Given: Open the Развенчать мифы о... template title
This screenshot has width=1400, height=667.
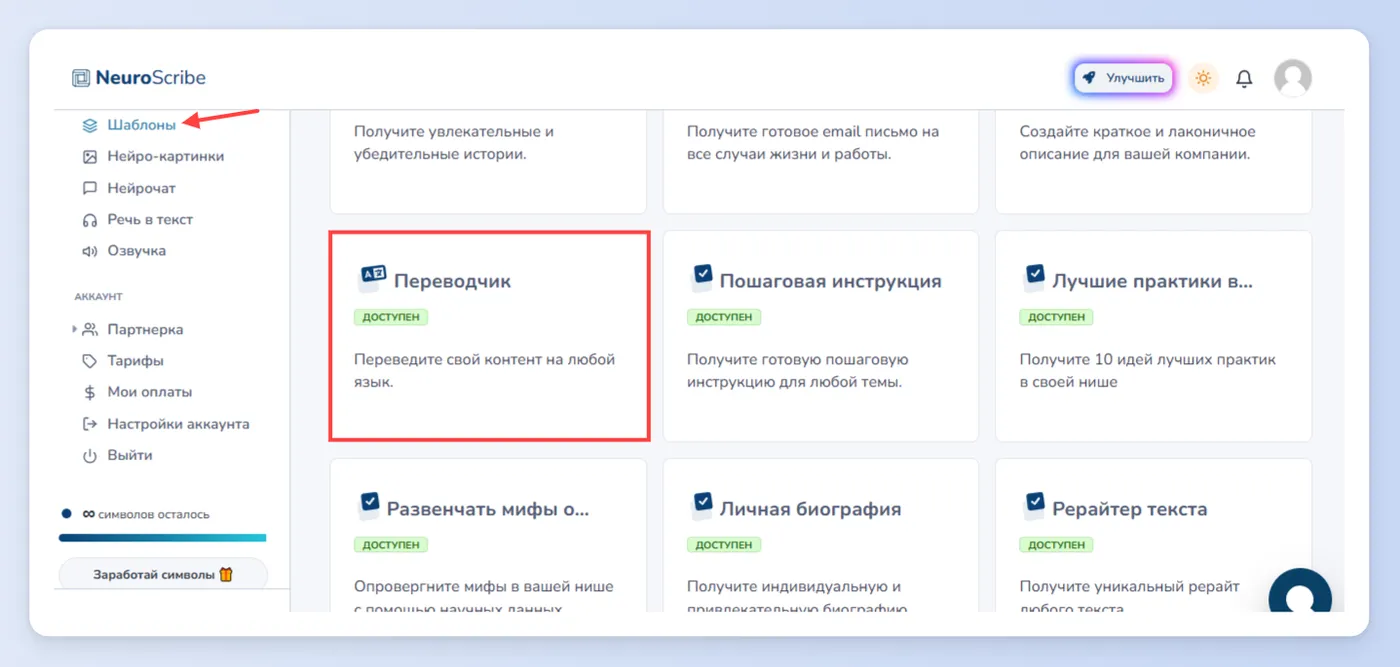Looking at the screenshot, I should [x=488, y=509].
